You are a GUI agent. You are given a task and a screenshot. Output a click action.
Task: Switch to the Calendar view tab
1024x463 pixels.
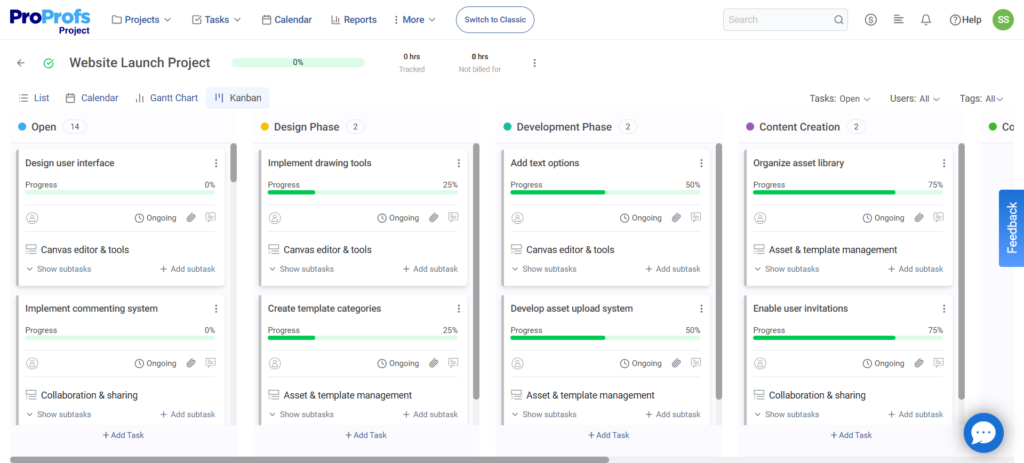(92, 98)
